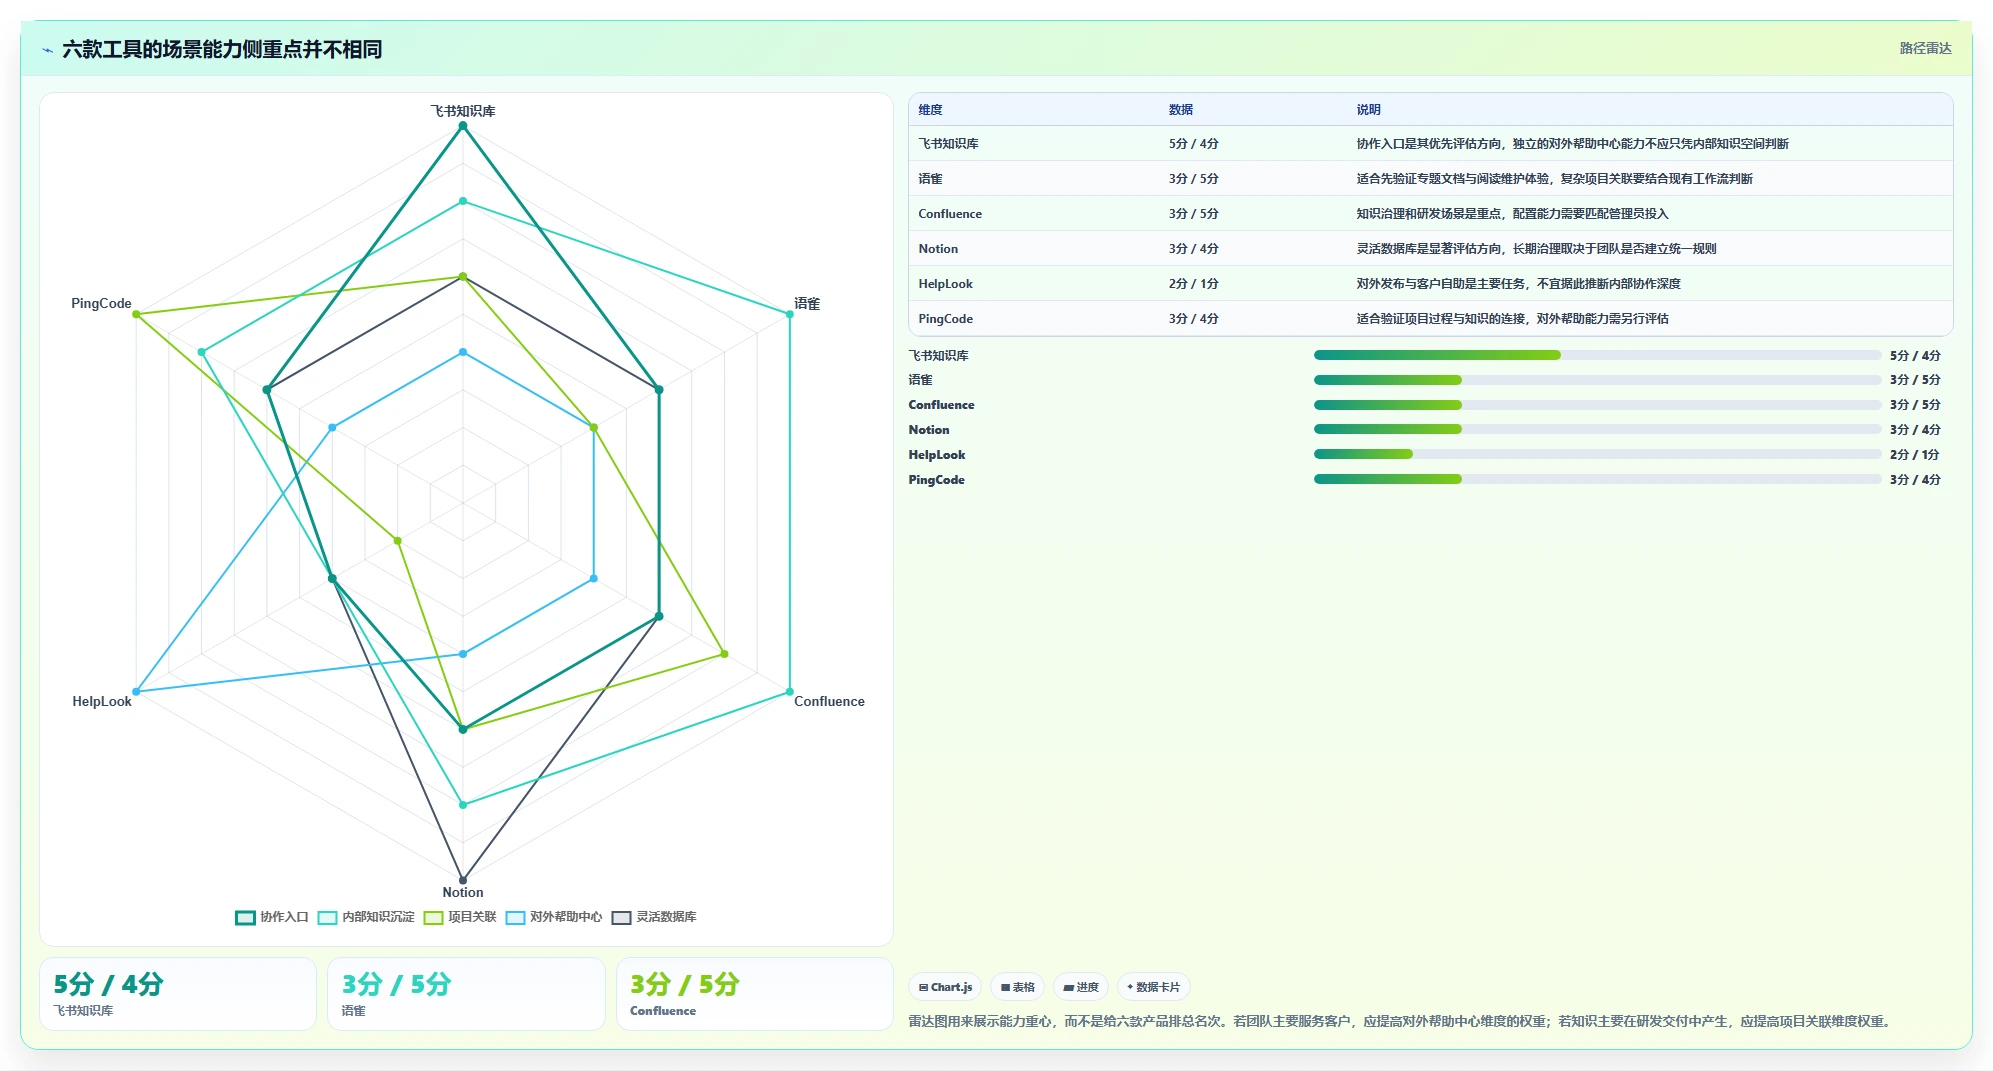The height and width of the screenshot is (1071, 1993).
Task: Click the Notion label left of its progress bar
Action: tap(928, 430)
